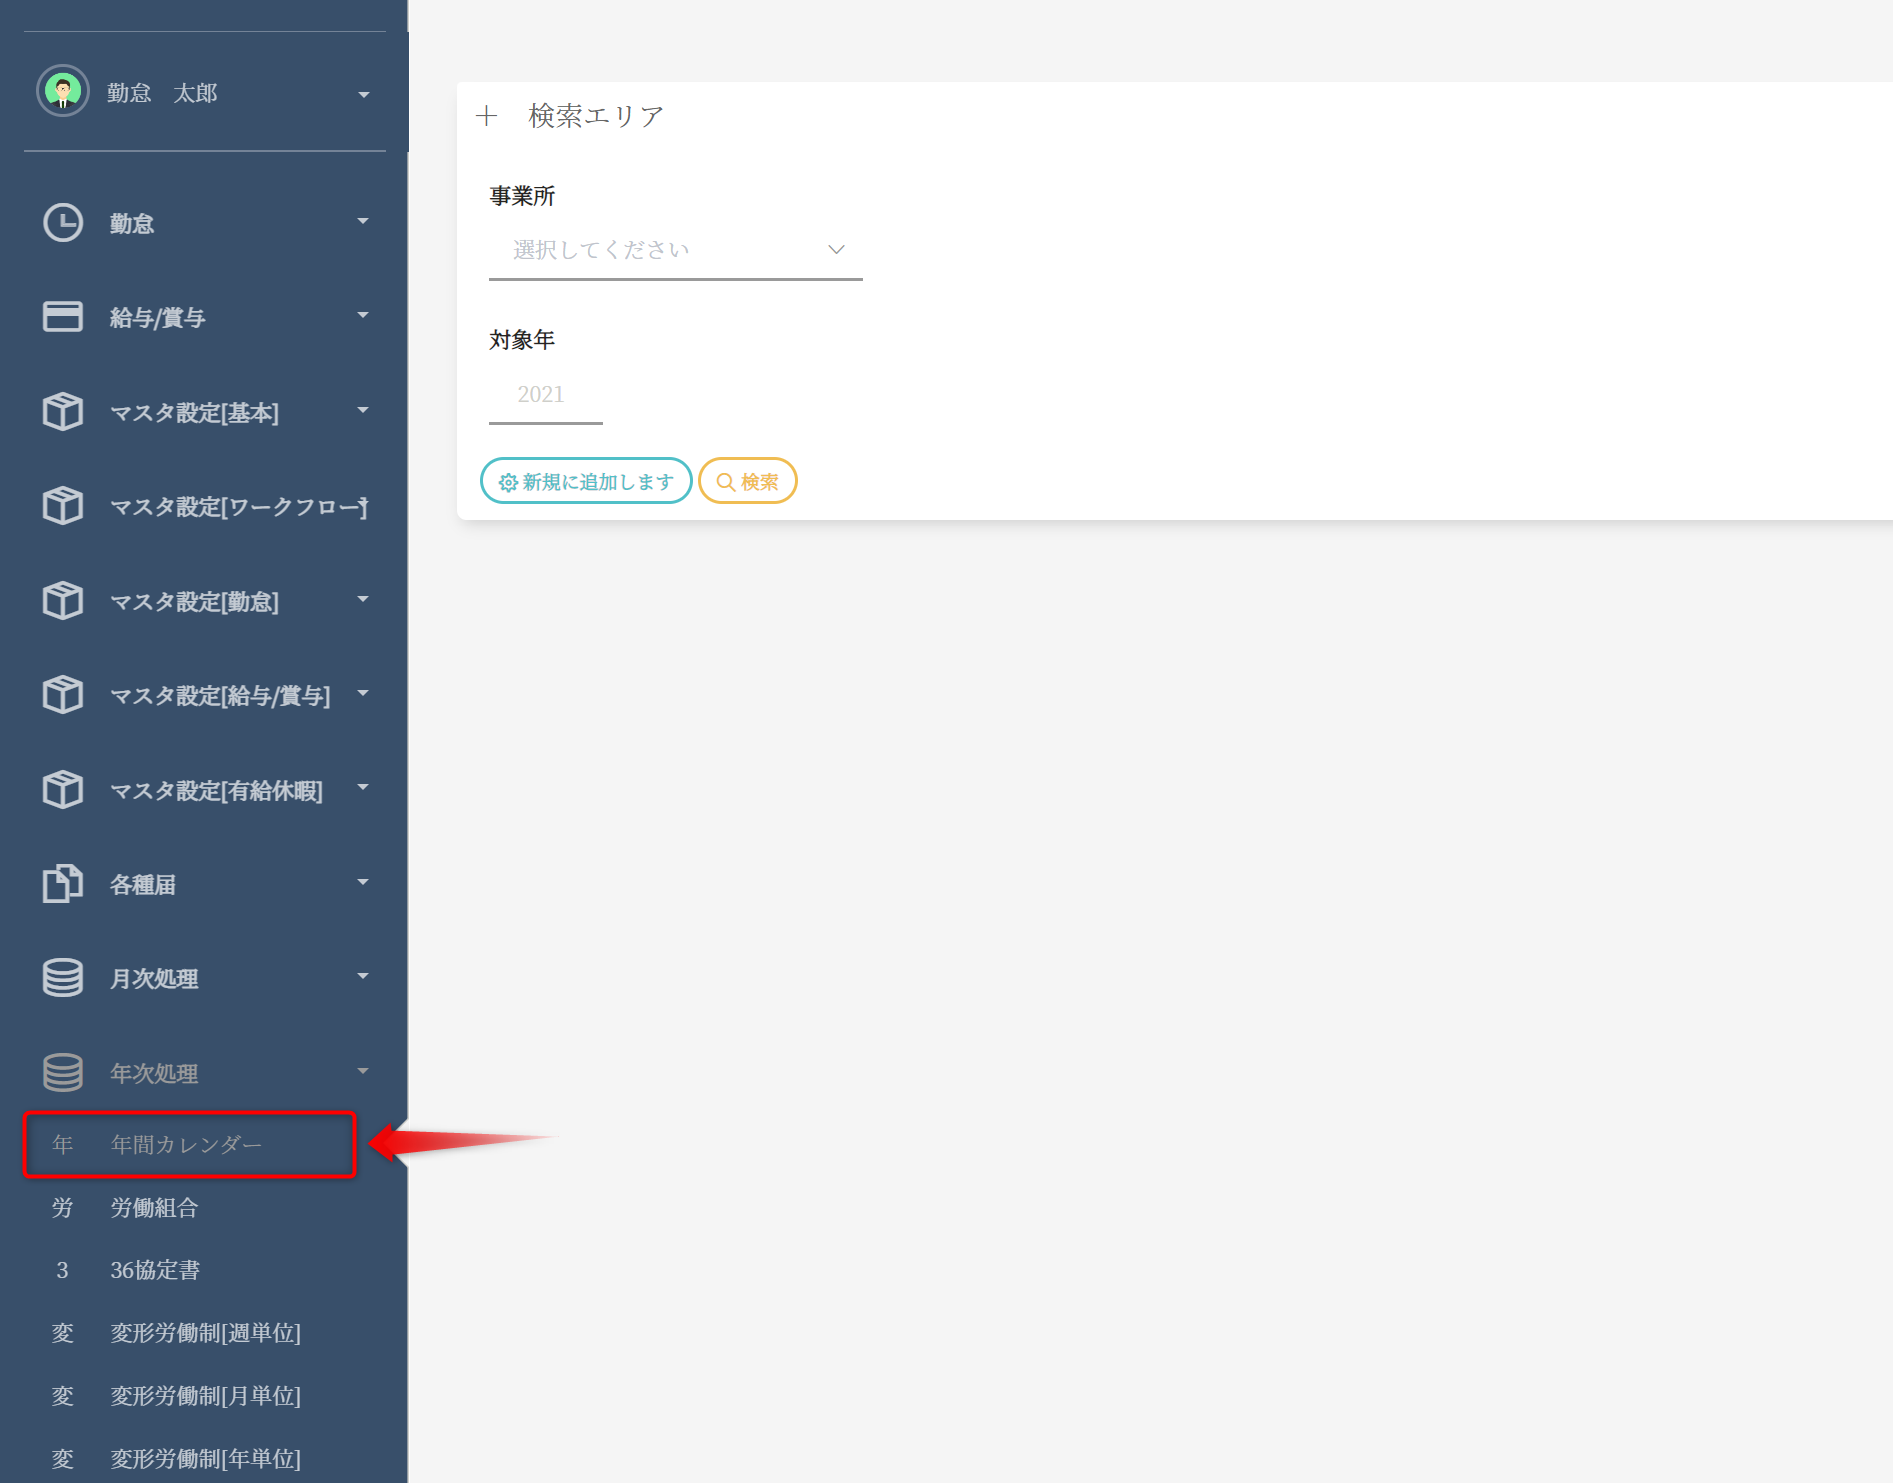Open the 年間カレンダー menu item

187,1145
